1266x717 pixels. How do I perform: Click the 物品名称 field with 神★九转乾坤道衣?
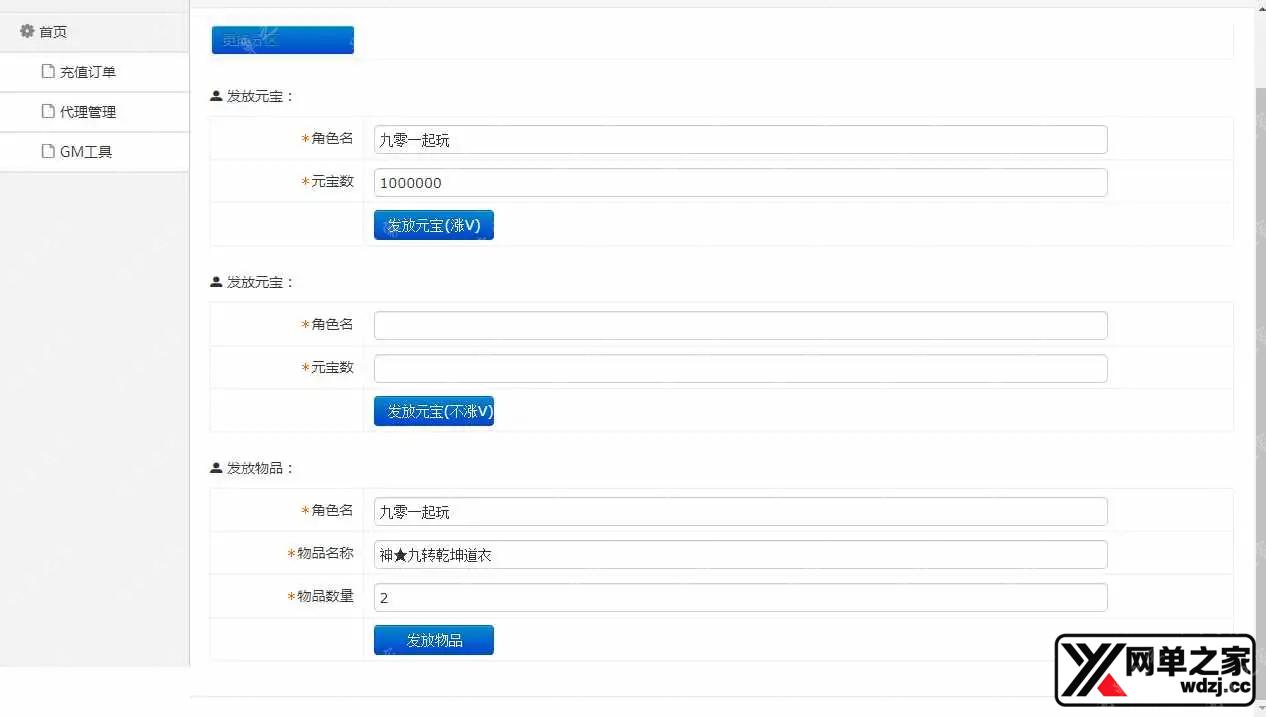click(740, 555)
